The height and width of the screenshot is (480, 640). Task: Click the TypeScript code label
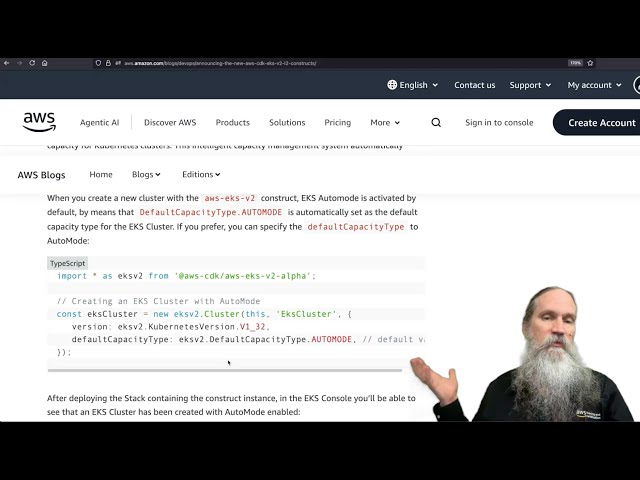tap(67, 263)
